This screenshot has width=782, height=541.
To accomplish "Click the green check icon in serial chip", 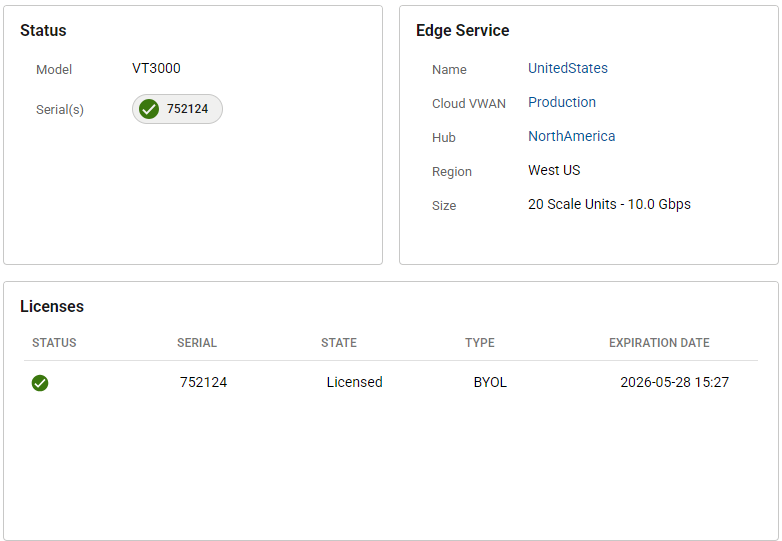I will (149, 109).
